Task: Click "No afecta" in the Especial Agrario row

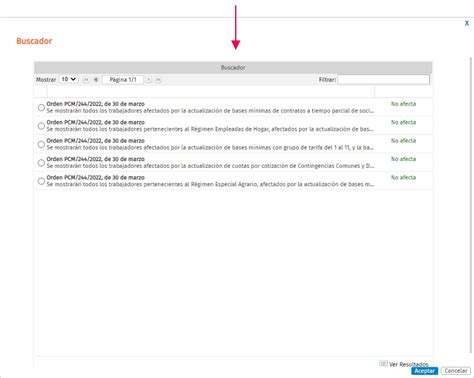Action: click(x=403, y=177)
